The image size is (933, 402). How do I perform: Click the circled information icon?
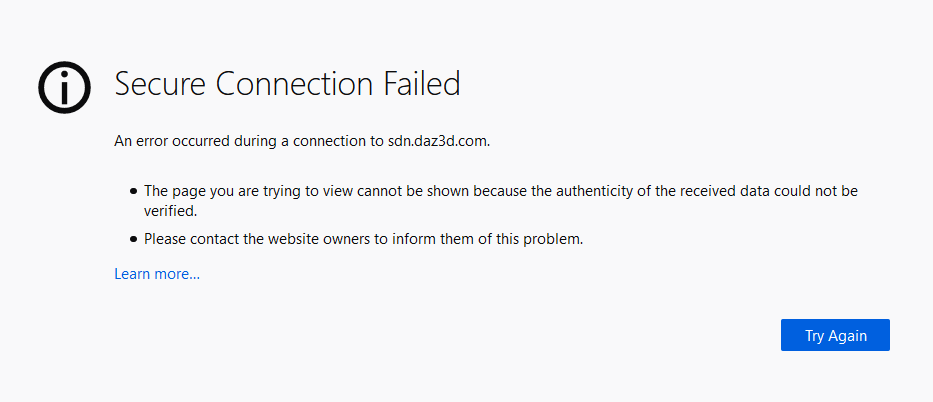(64, 86)
